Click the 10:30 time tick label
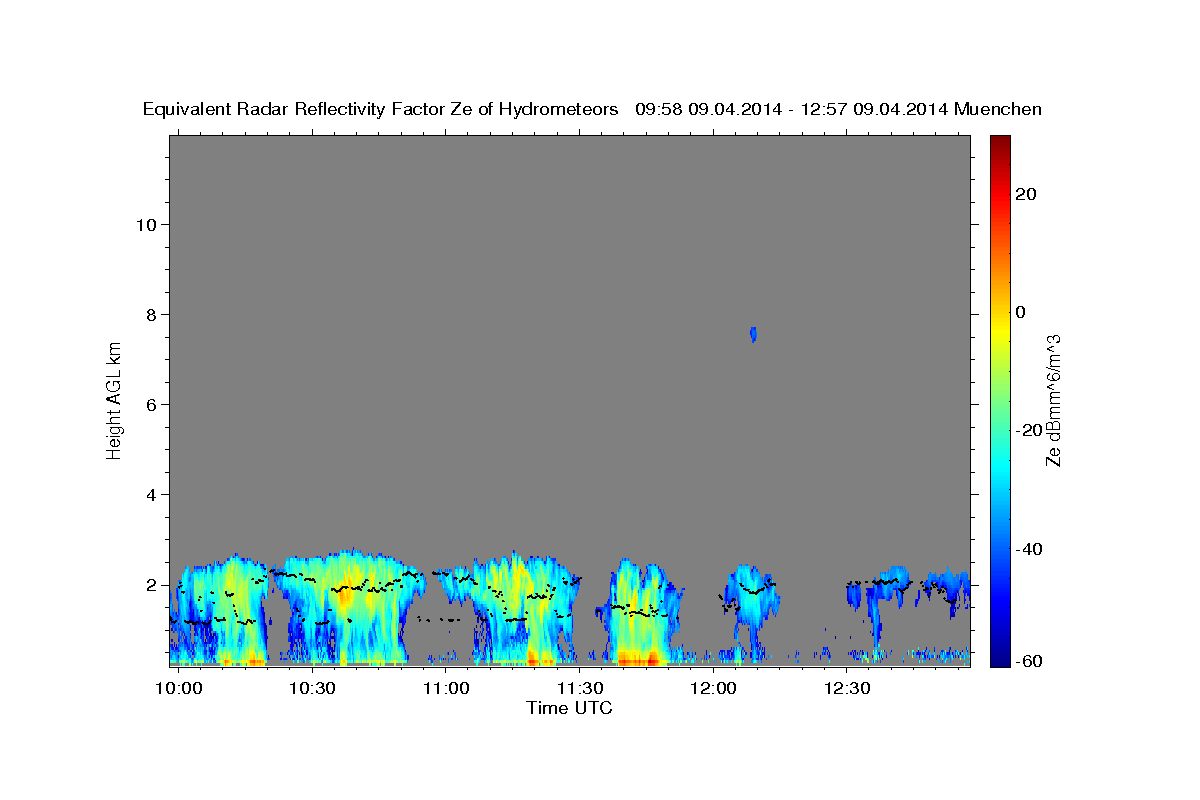The height and width of the screenshot is (800, 1200). coord(312,689)
